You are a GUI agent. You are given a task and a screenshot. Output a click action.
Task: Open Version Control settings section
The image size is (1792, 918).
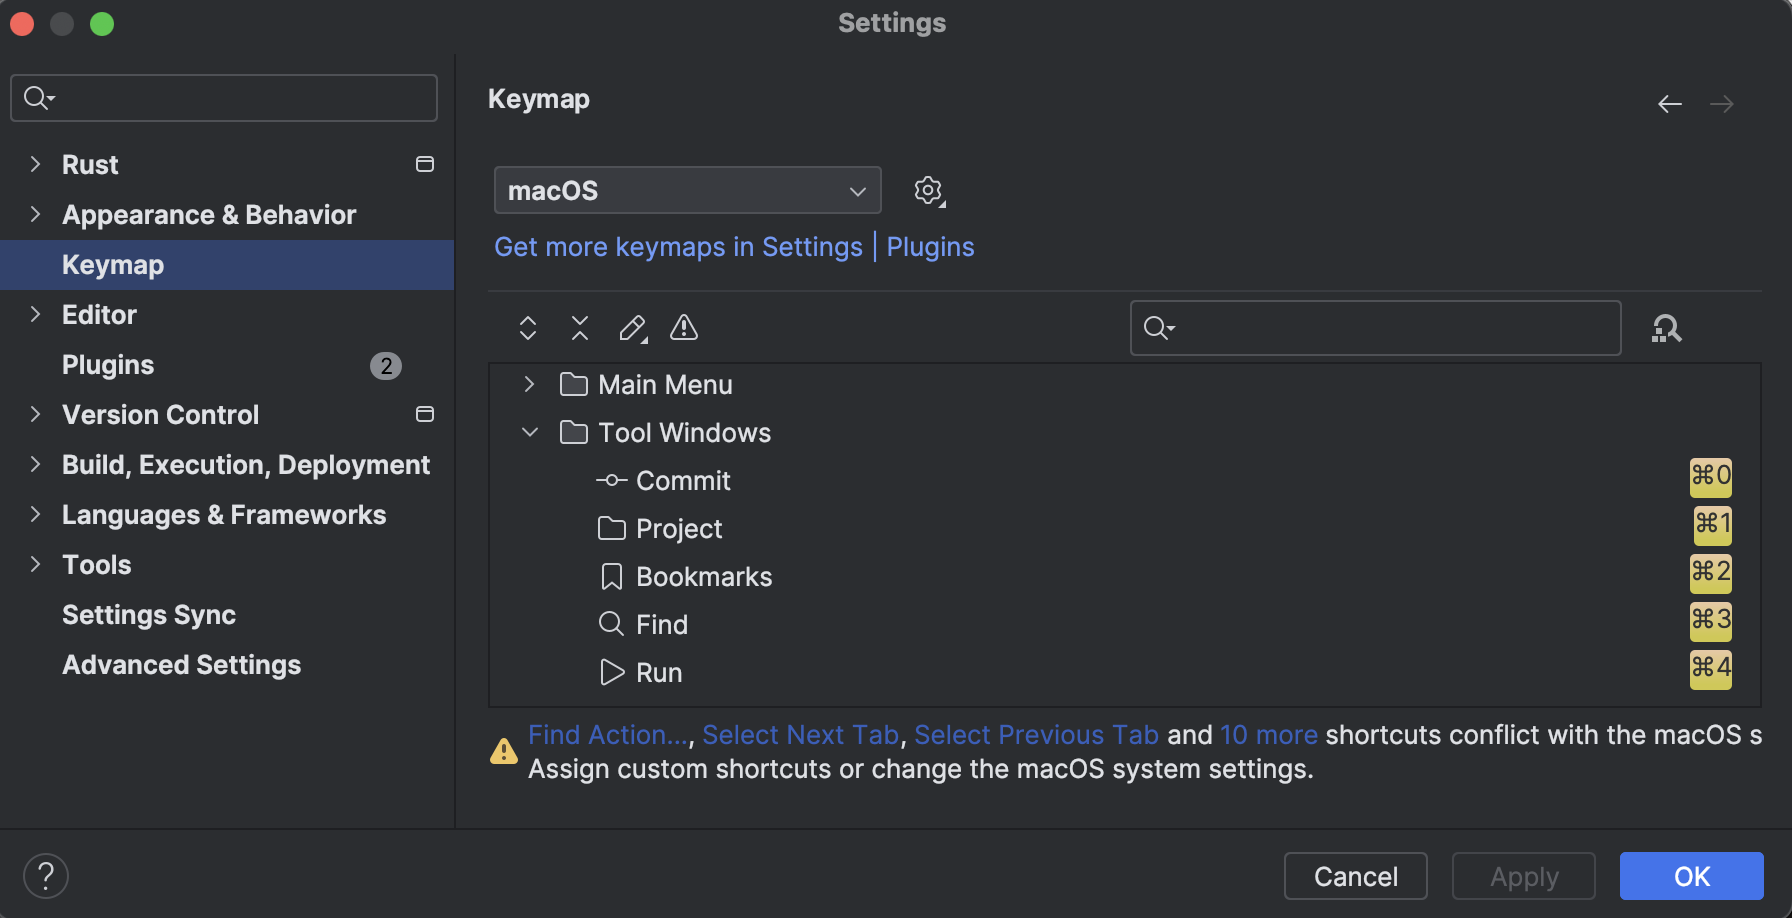[x=160, y=414]
